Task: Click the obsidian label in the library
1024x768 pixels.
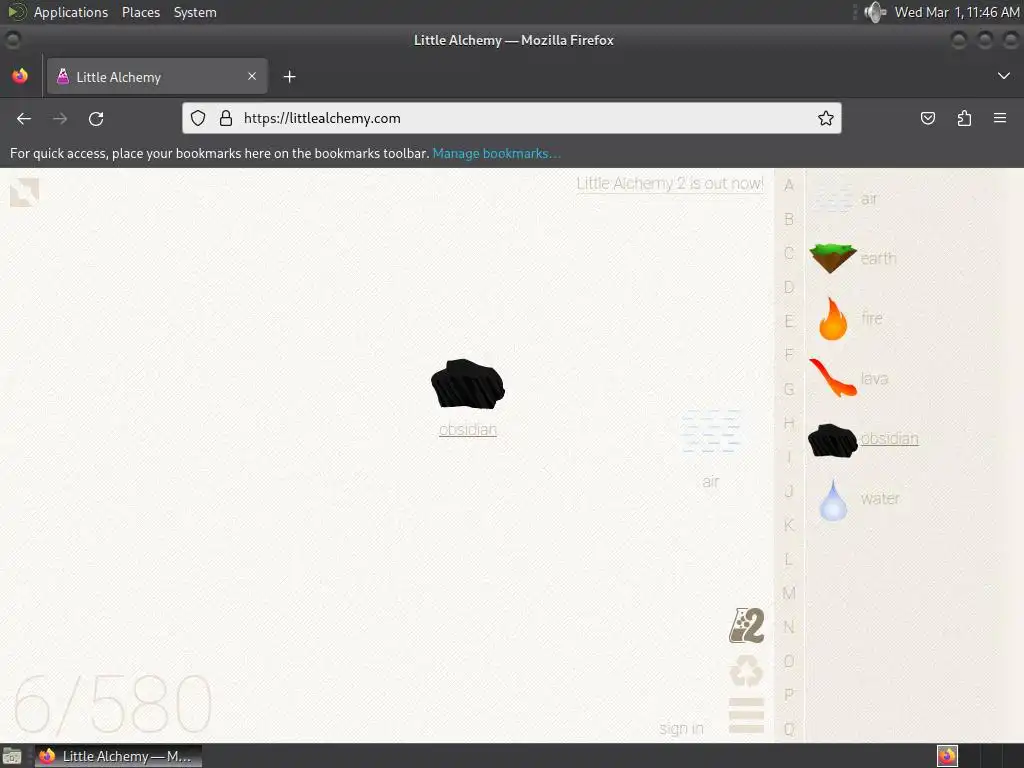Action: [889, 438]
